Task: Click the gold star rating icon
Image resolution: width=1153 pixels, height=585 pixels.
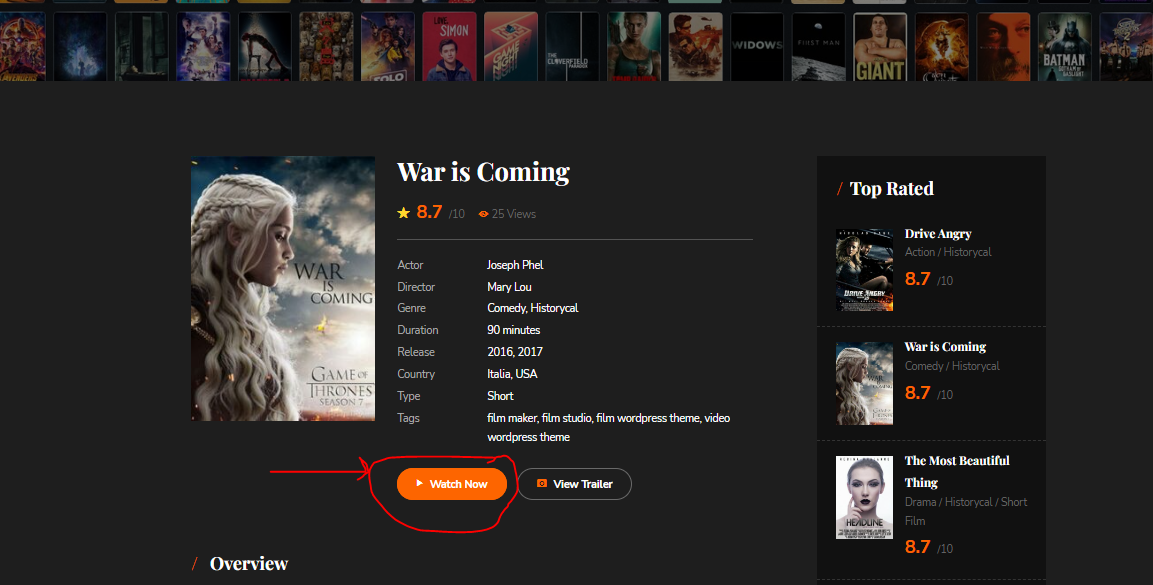Action: [404, 213]
